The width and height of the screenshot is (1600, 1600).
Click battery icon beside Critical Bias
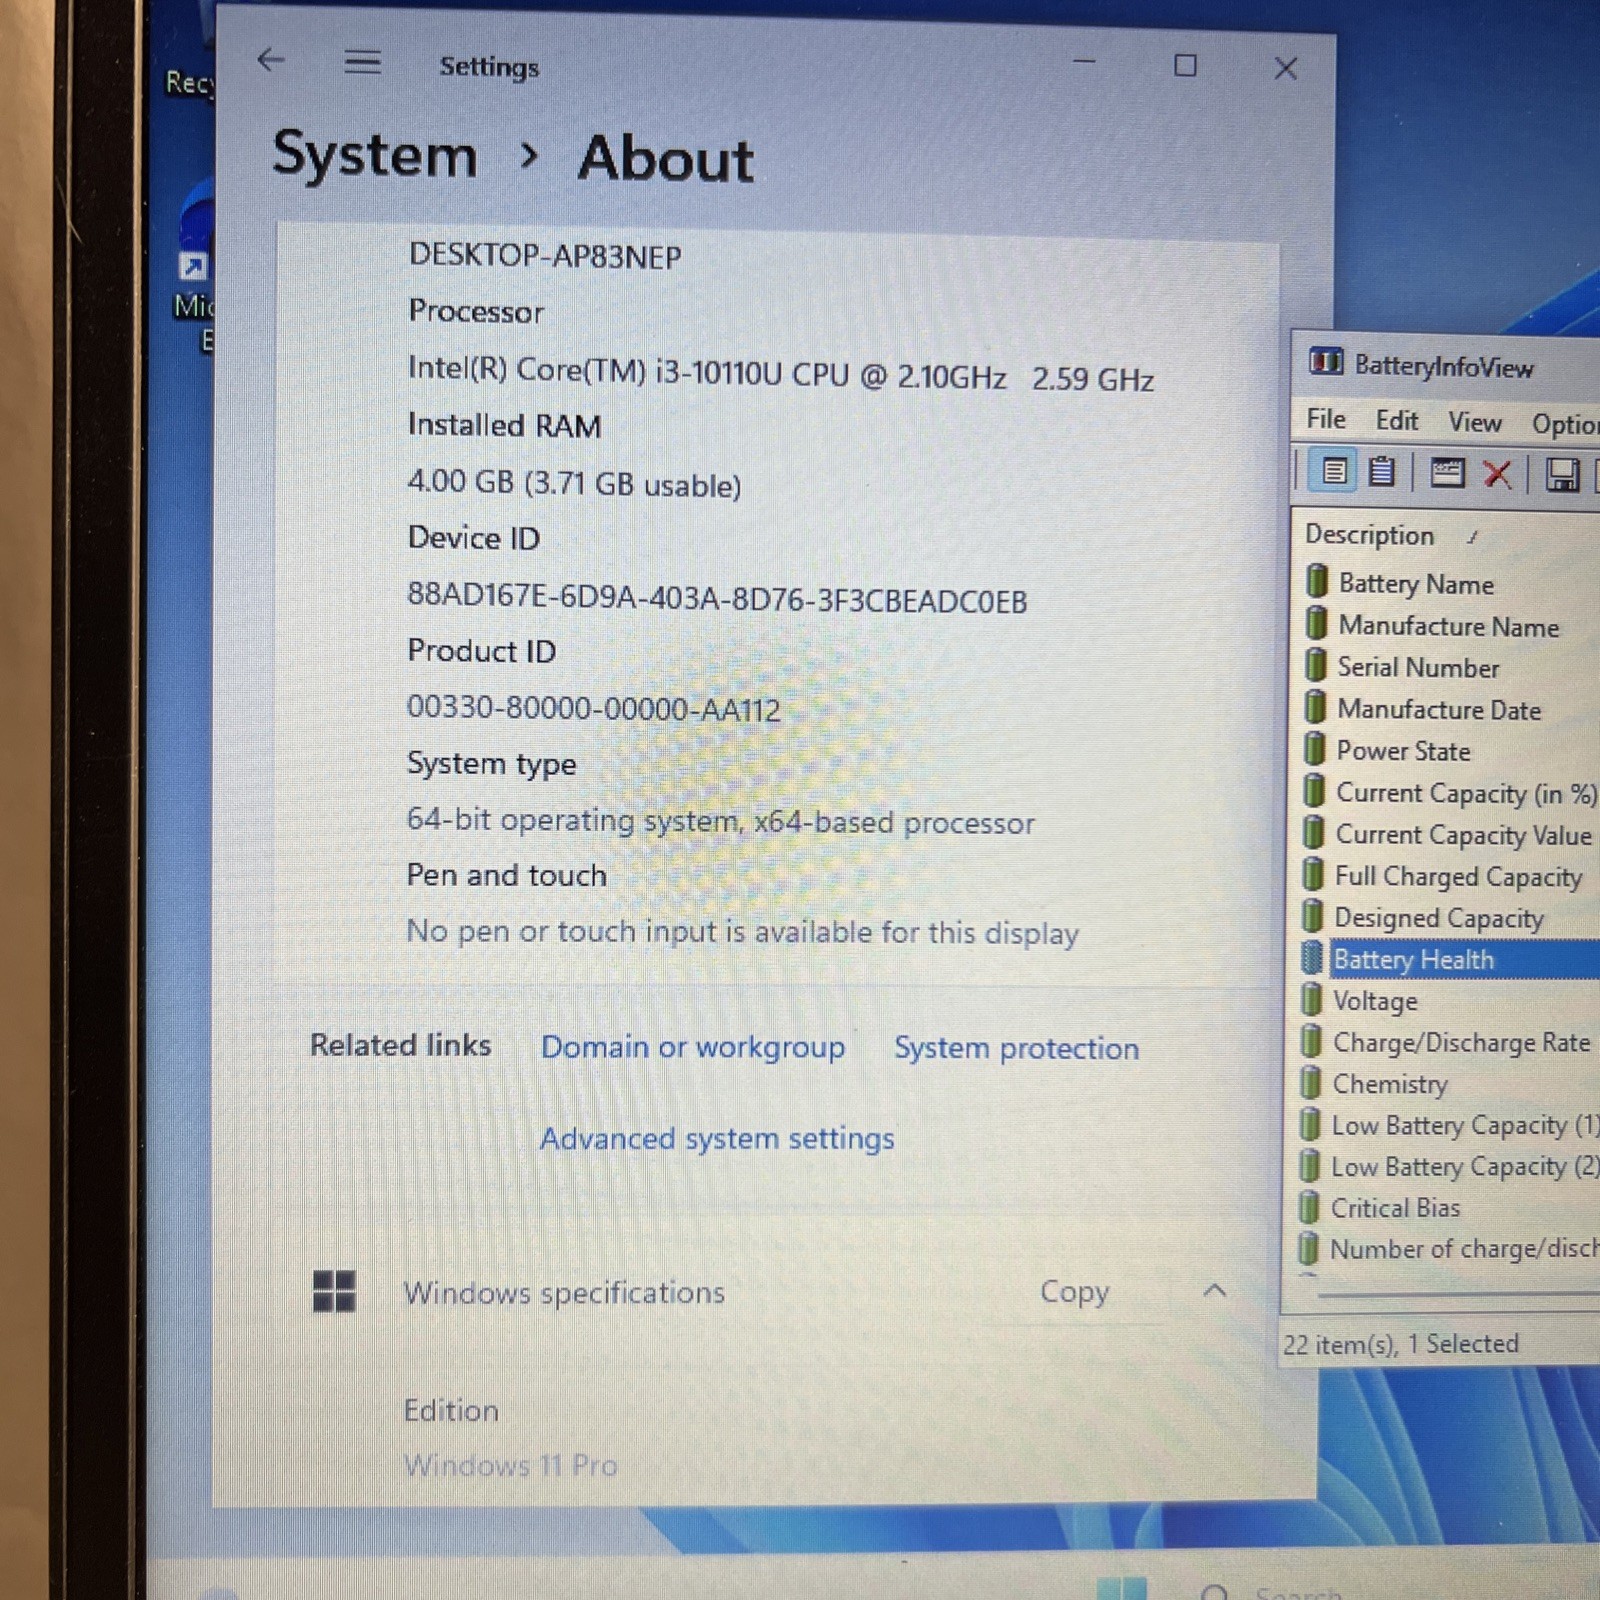(1308, 1207)
